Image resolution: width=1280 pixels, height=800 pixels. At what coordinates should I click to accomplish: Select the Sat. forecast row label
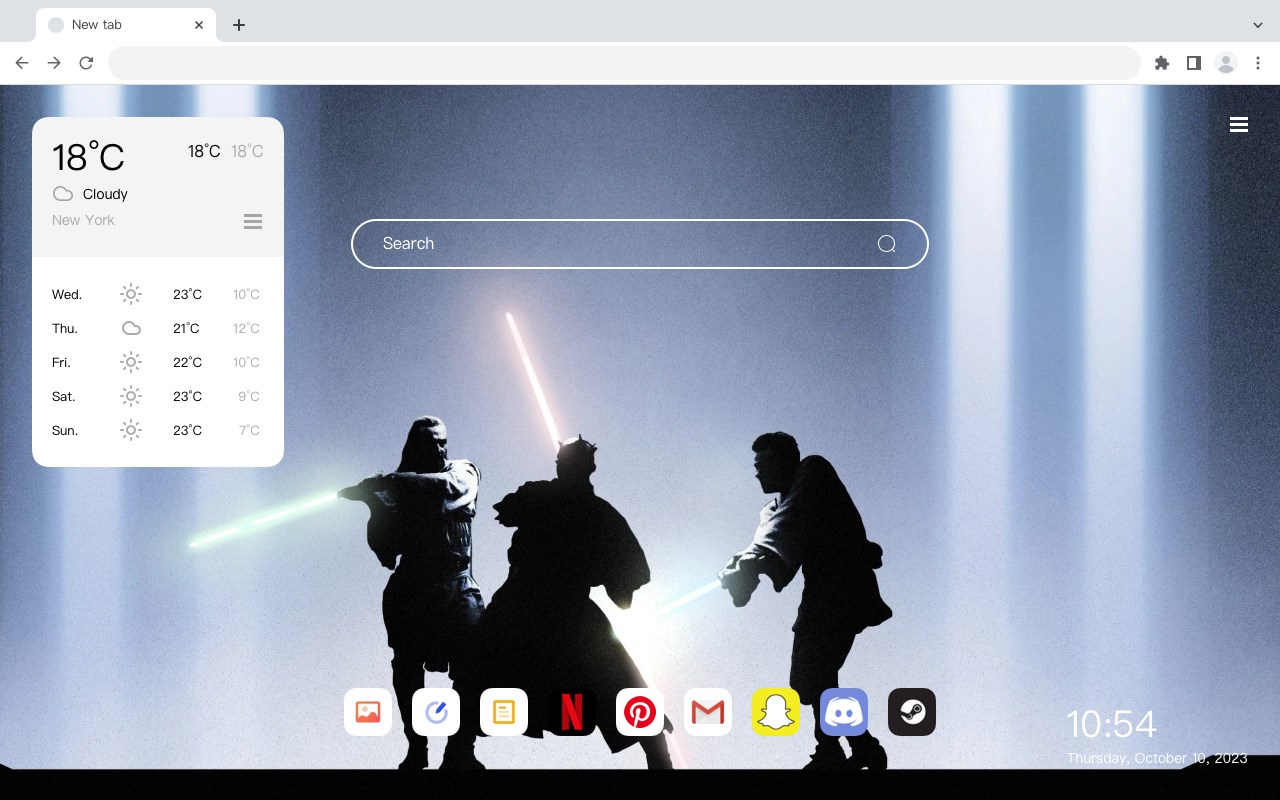64,396
